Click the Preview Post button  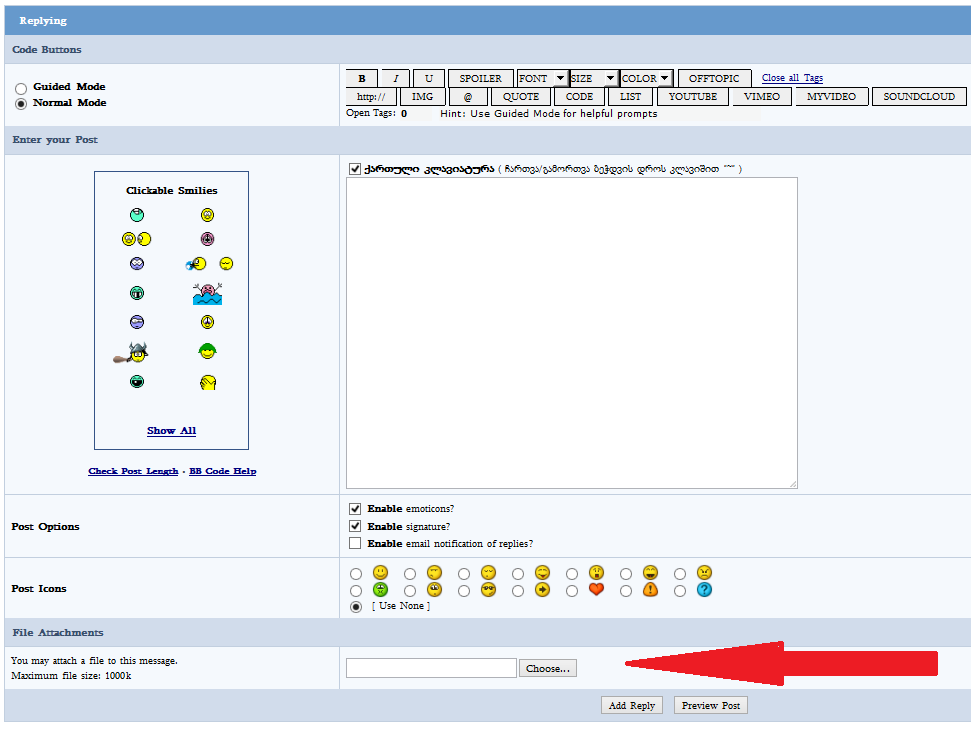[710, 706]
